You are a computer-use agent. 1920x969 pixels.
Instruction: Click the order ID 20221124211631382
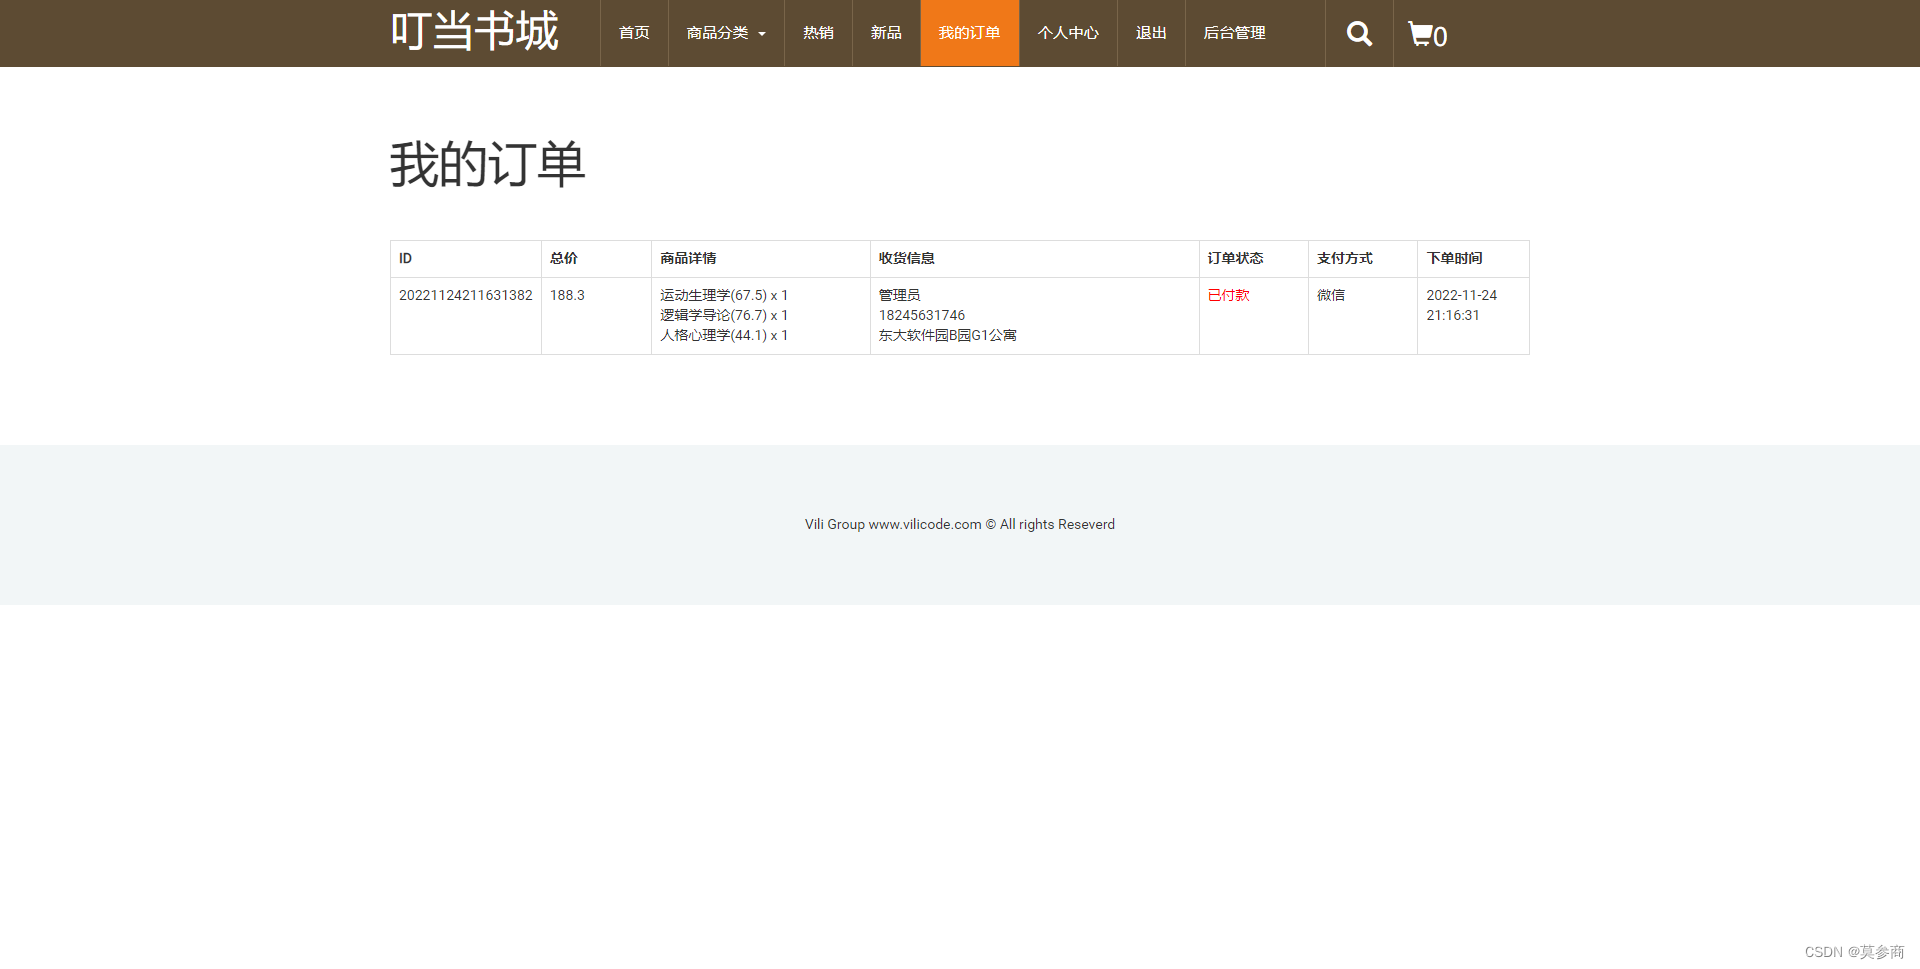[x=465, y=295]
